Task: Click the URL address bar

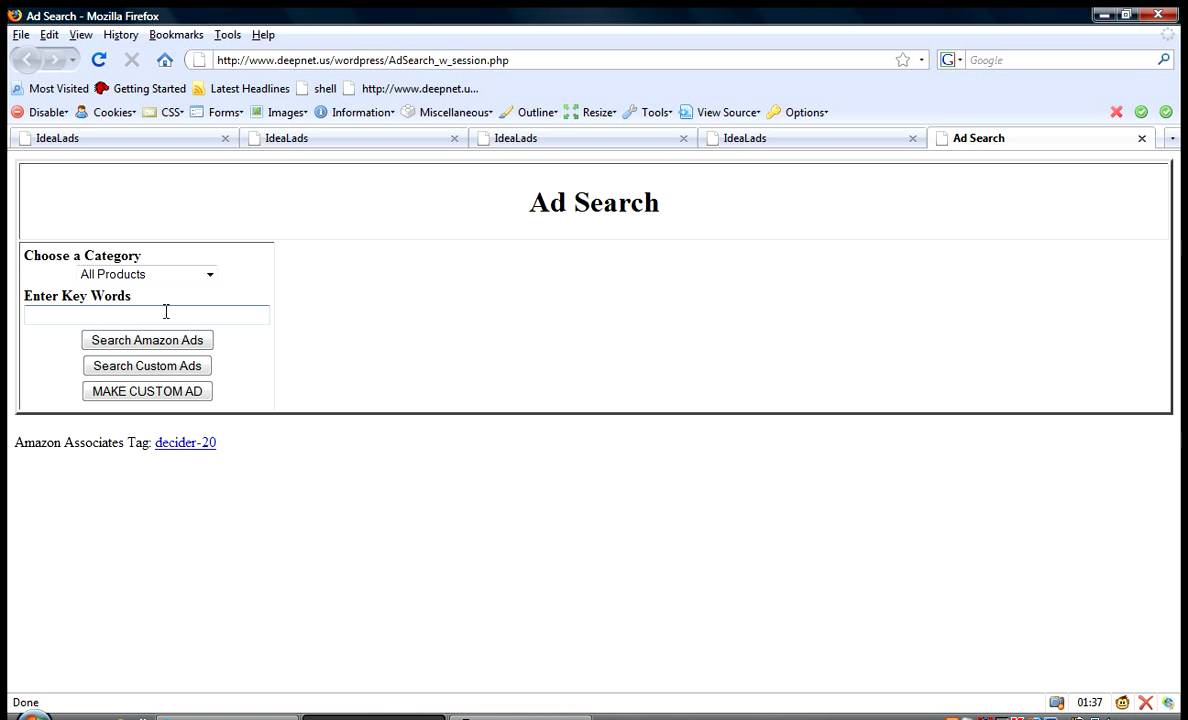Action: pos(553,60)
